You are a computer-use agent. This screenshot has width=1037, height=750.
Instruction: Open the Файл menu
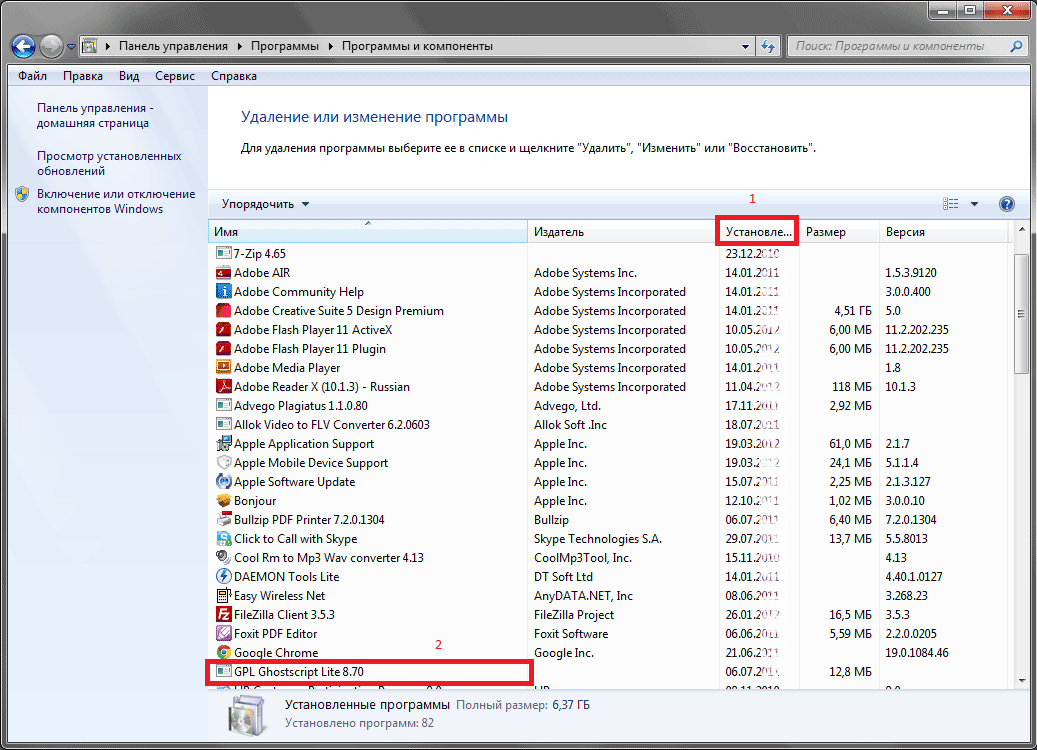tap(32, 76)
